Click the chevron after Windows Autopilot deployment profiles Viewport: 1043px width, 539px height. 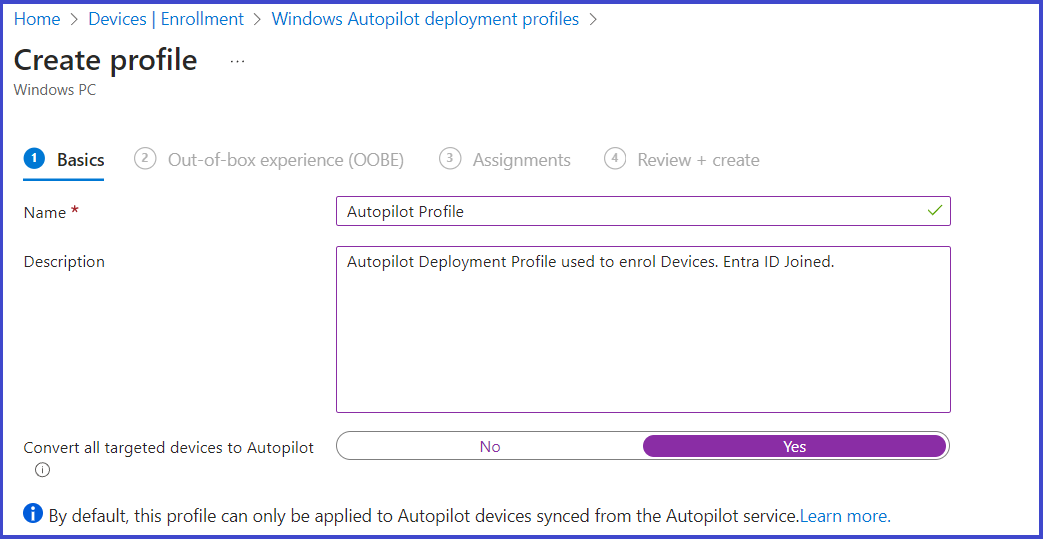click(593, 20)
